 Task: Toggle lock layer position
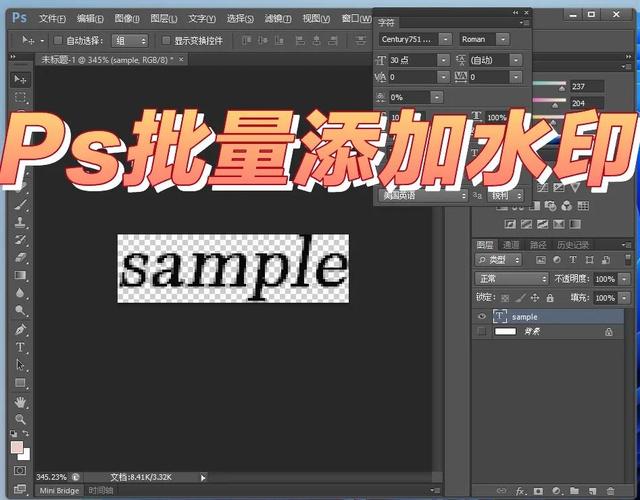(x=535, y=298)
